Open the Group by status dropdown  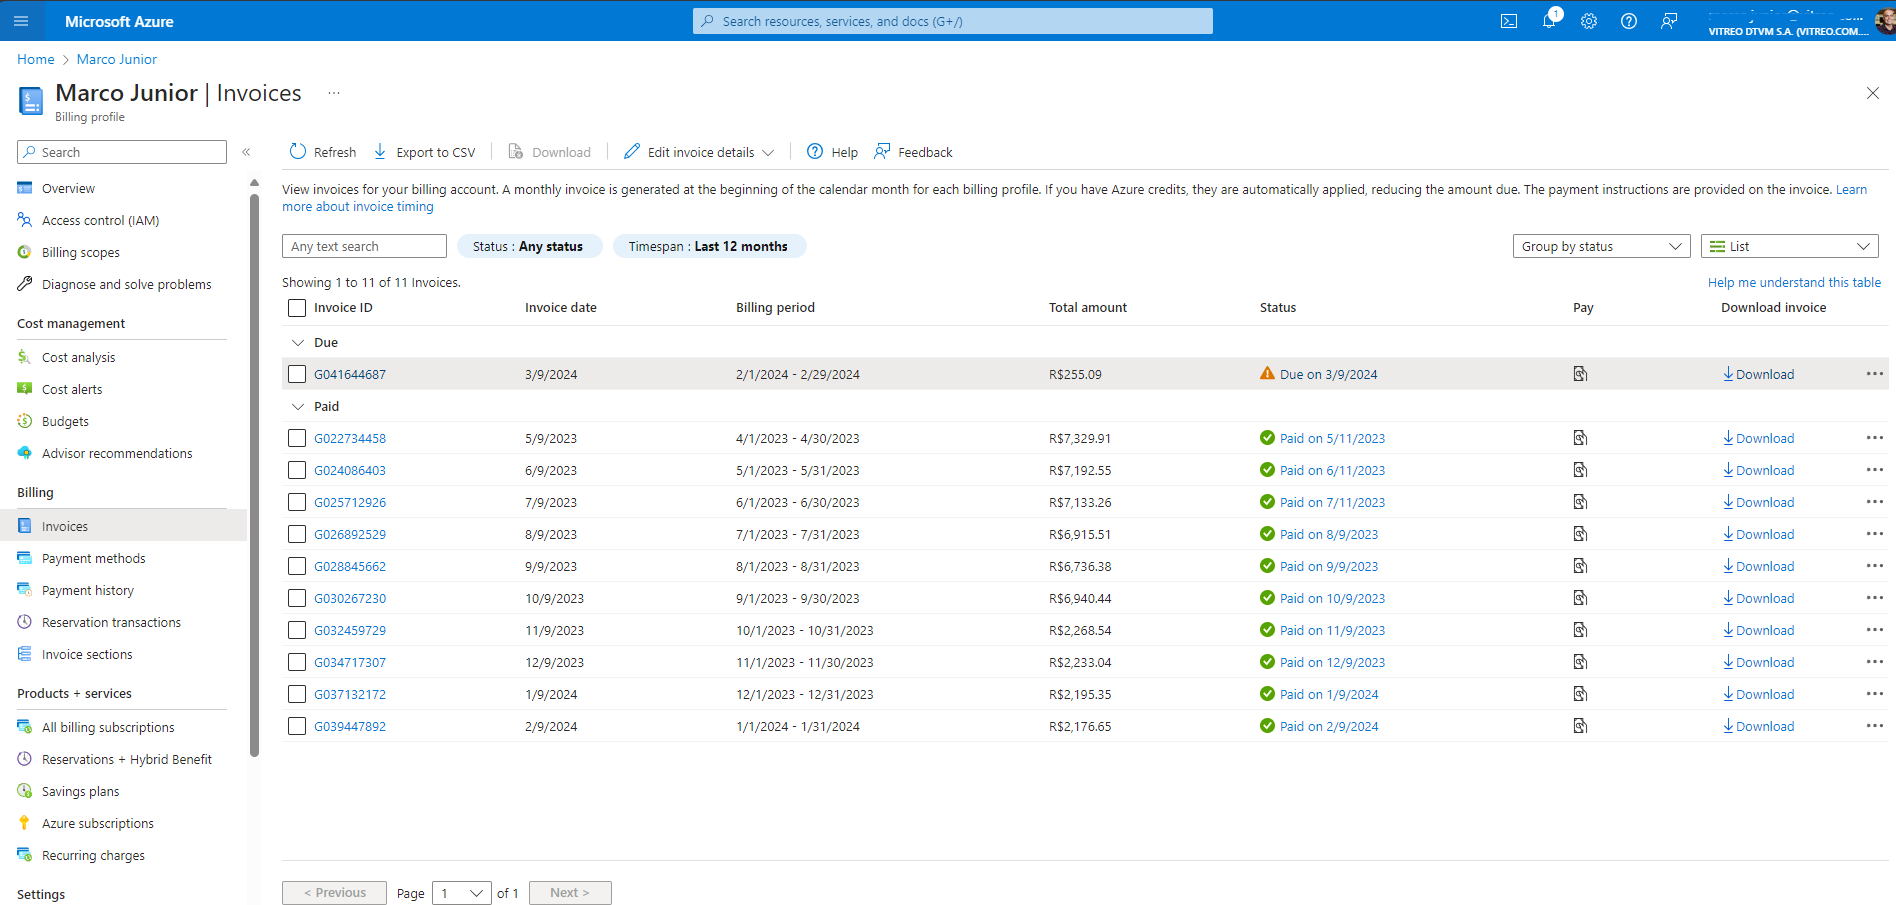(x=1601, y=246)
